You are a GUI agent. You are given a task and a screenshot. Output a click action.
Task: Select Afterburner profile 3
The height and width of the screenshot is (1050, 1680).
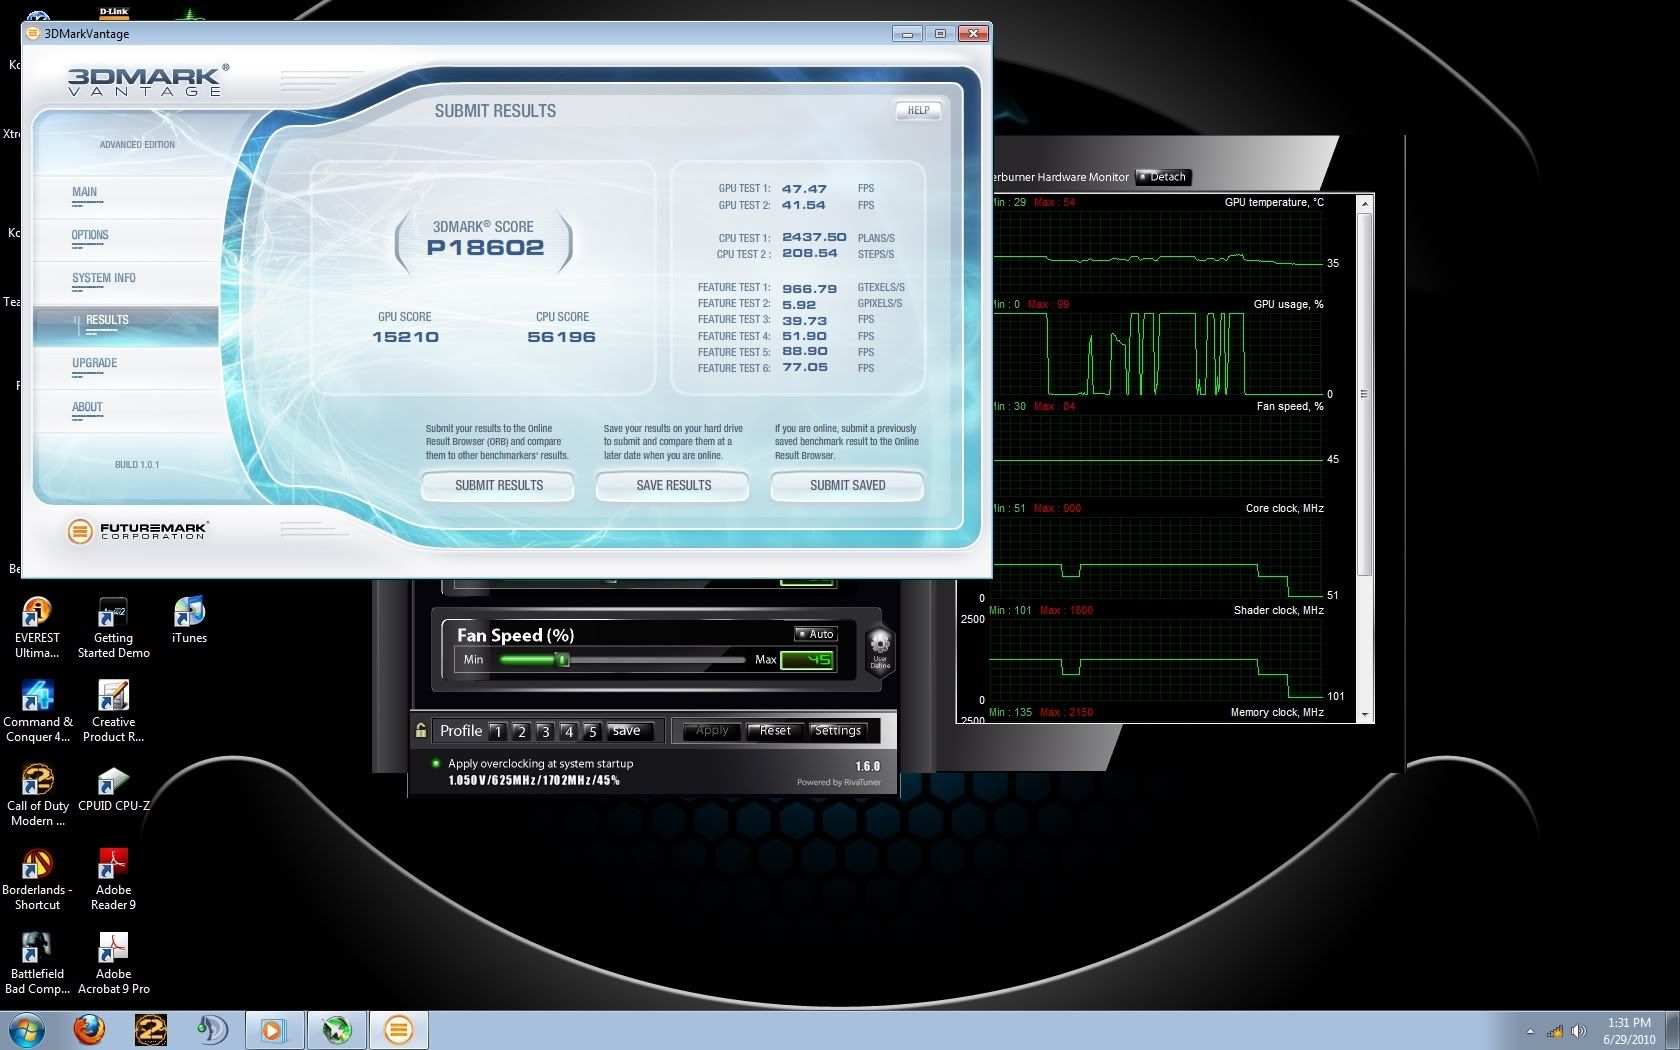[545, 731]
